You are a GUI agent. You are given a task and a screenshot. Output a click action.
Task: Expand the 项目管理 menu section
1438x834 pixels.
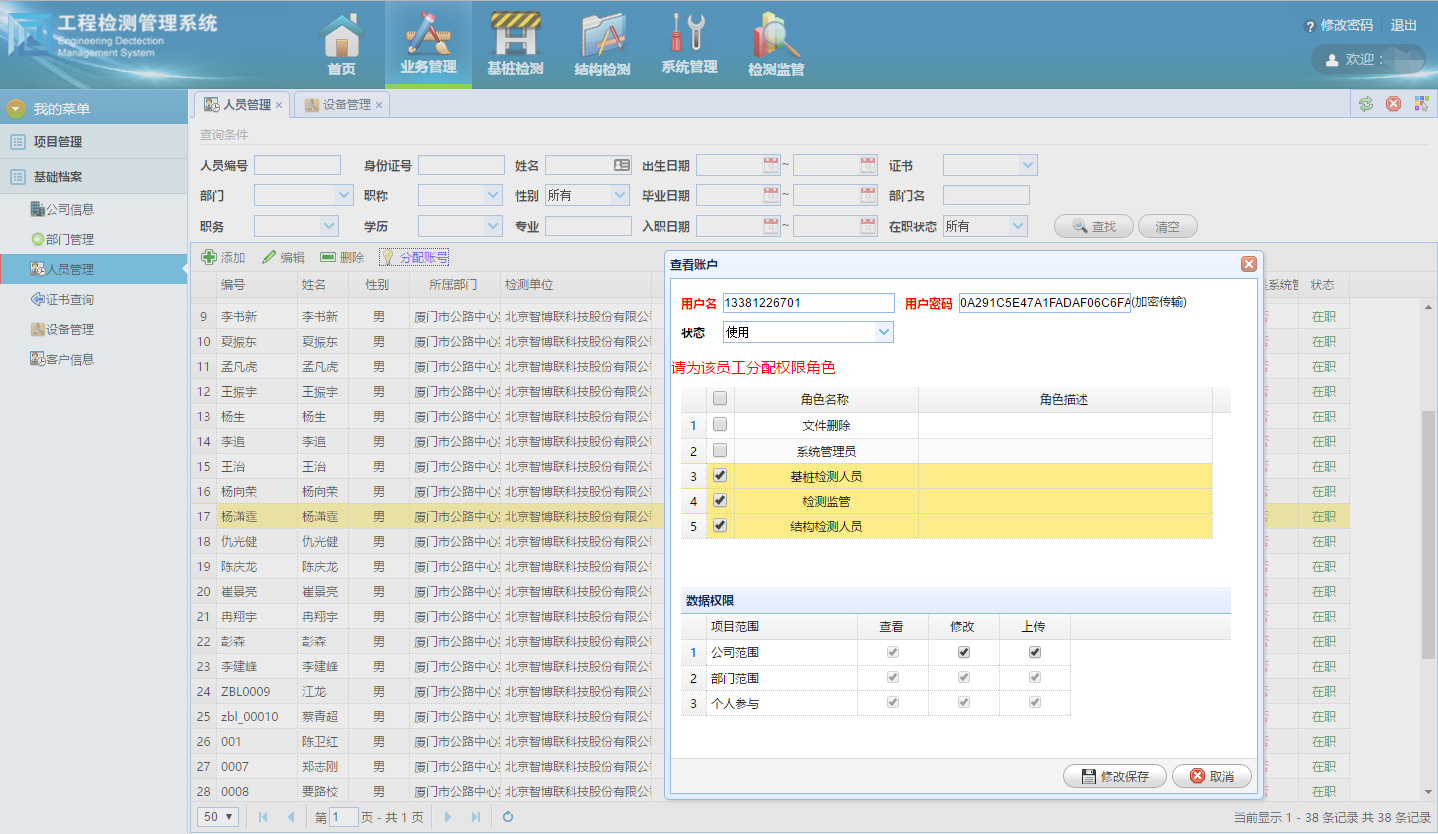(x=94, y=142)
